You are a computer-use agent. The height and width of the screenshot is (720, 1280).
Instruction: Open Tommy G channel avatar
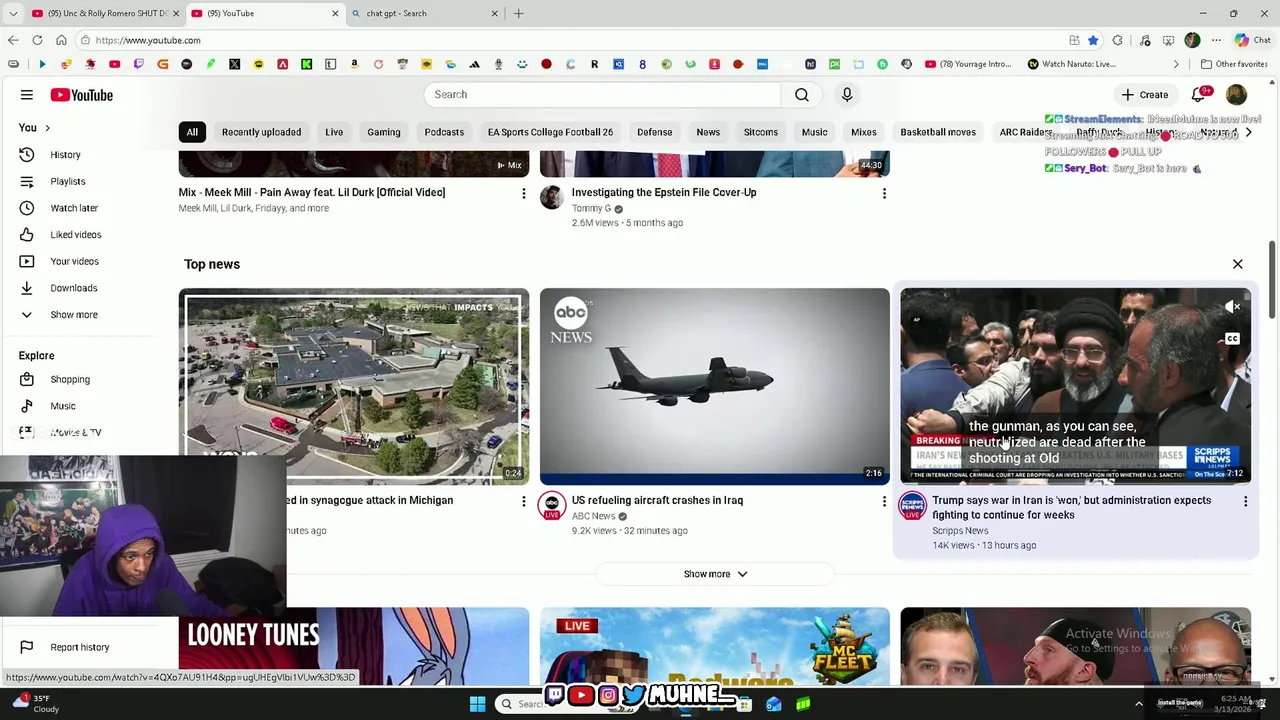point(552,197)
